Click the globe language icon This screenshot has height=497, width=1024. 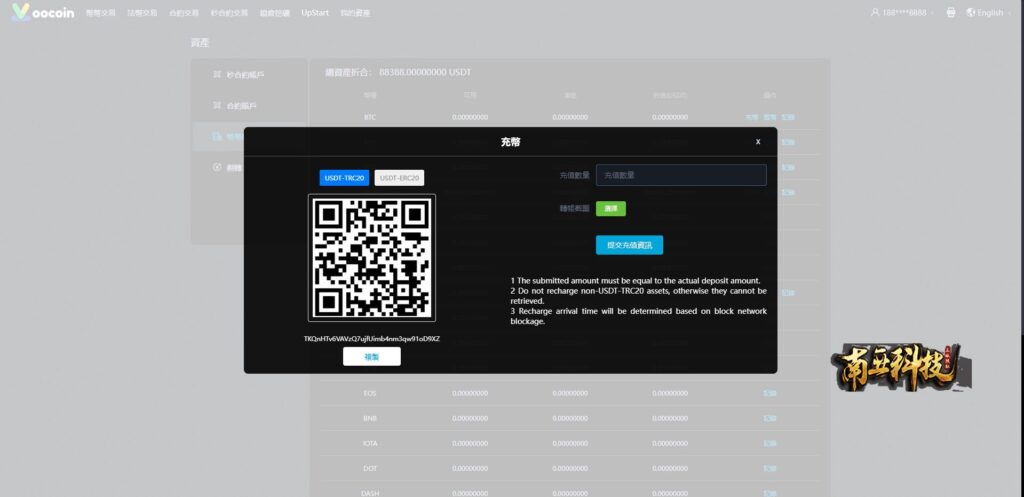tap(970, 12)
